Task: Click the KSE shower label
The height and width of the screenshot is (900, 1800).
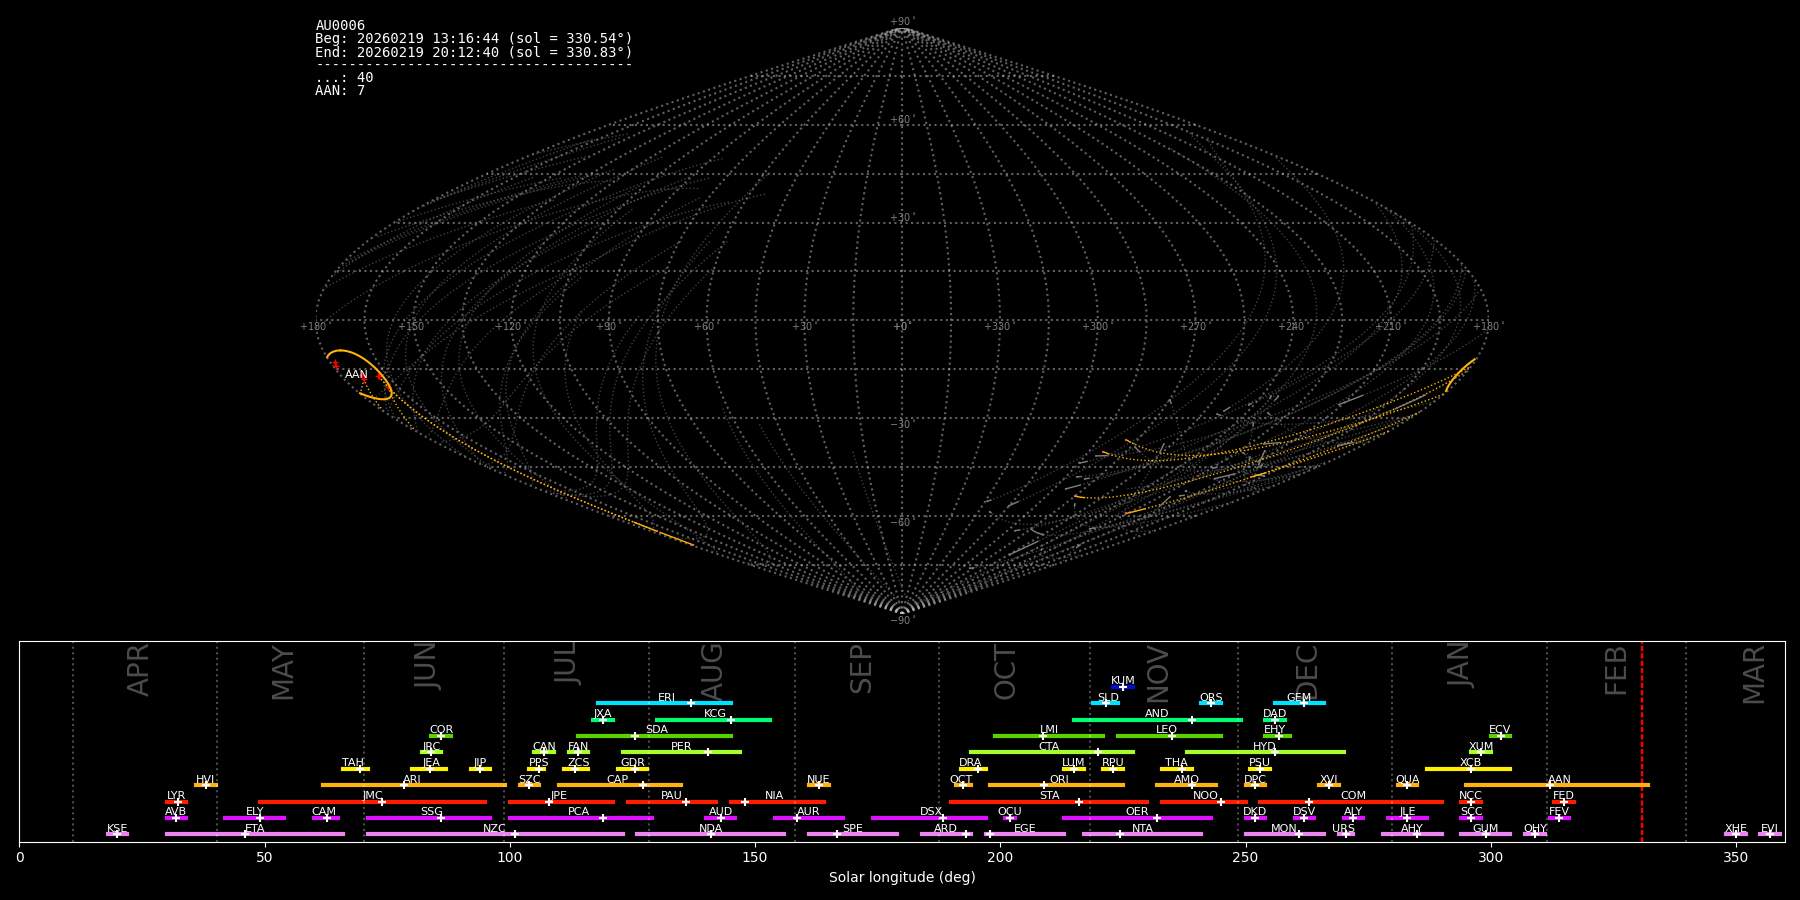Action: [117, 829]
